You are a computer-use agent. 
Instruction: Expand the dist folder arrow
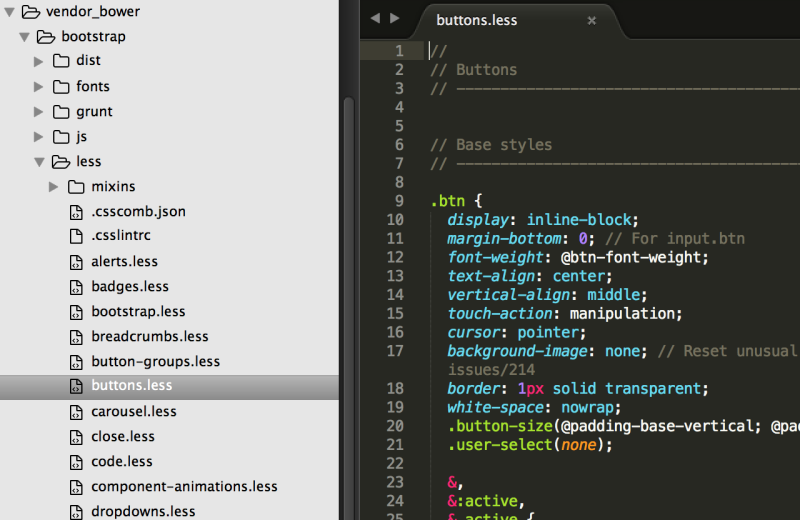(x=39, y=61)
